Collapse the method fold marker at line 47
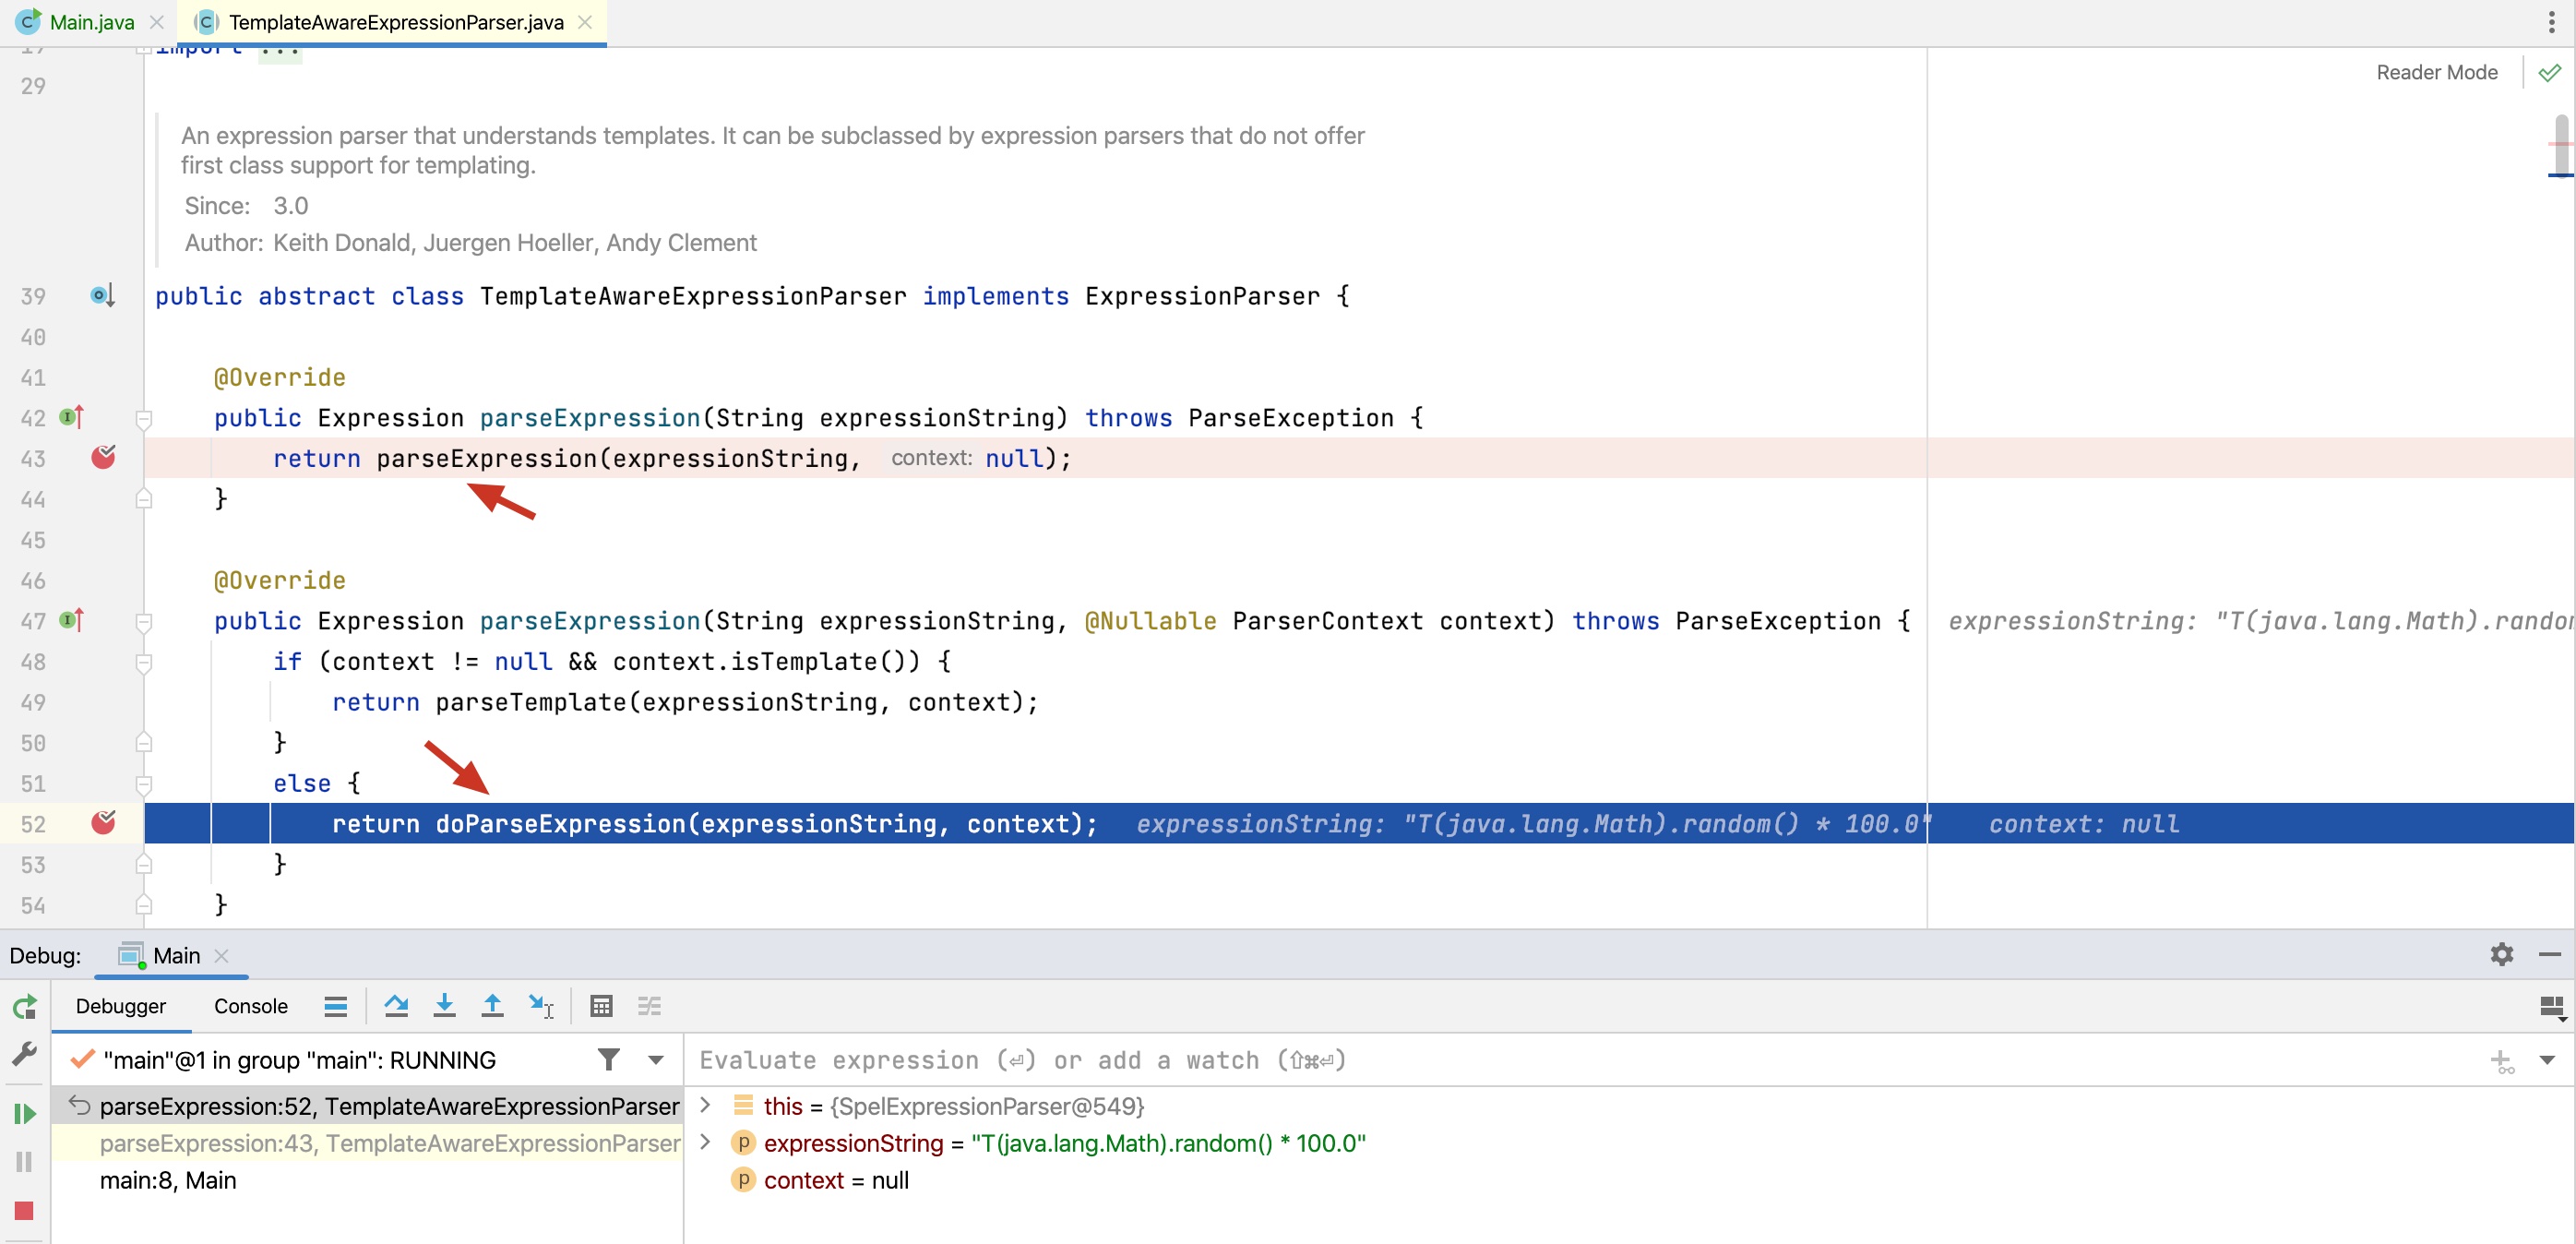The height and width of the screenshot is (1244, 2576). pos(144,622)
